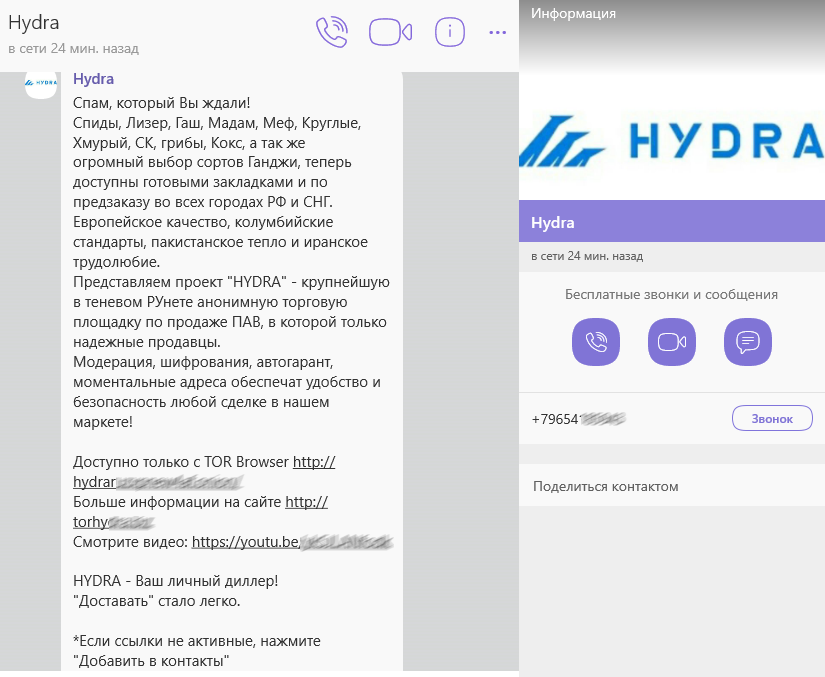Viewport: 825px width, 677px height.
Task: Click 'Бесплатные звонки и сообщения' label
Action: [x=671, y=295]
